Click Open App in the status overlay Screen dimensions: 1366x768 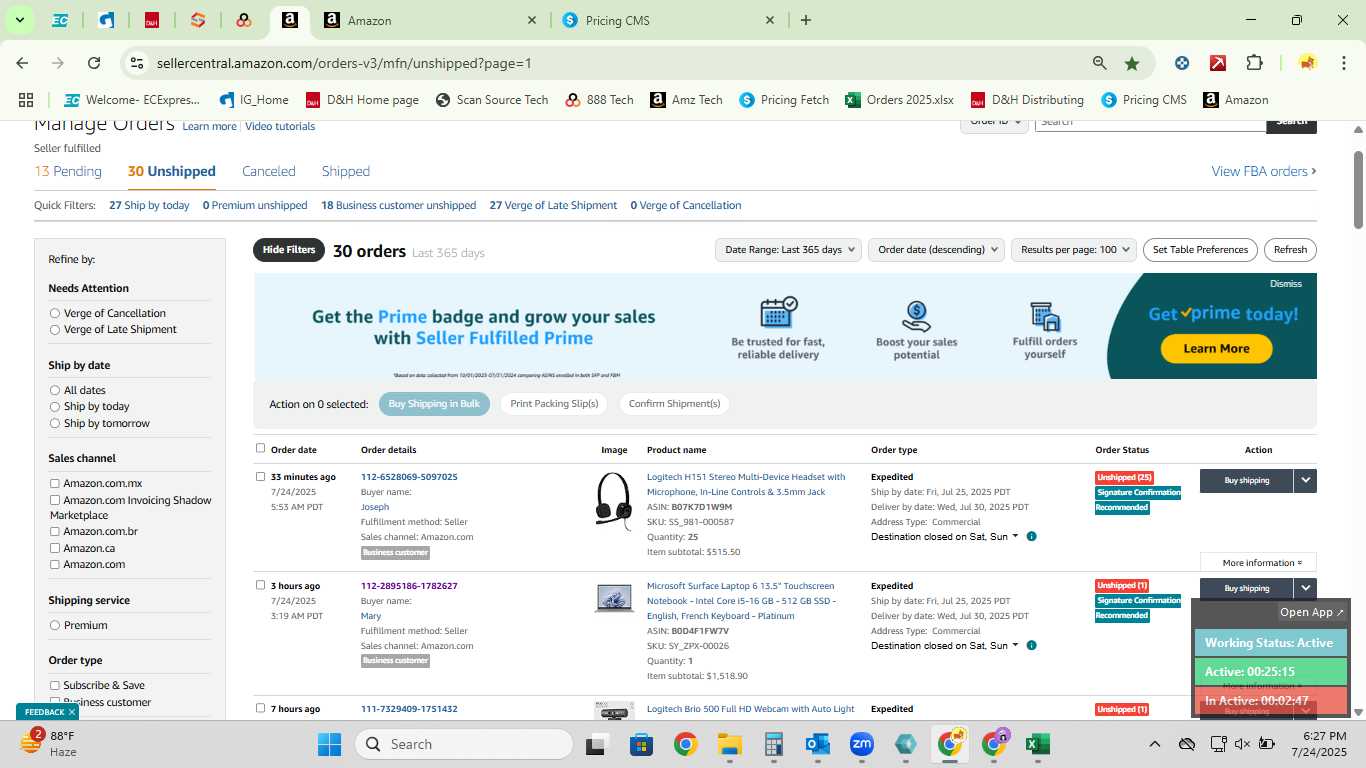pos(1312,612)
